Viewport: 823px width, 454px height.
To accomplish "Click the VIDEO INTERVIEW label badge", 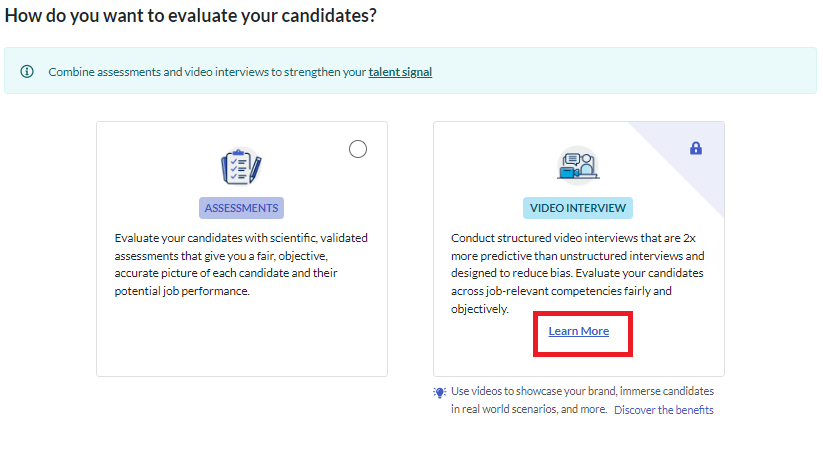I will (578, 208).
